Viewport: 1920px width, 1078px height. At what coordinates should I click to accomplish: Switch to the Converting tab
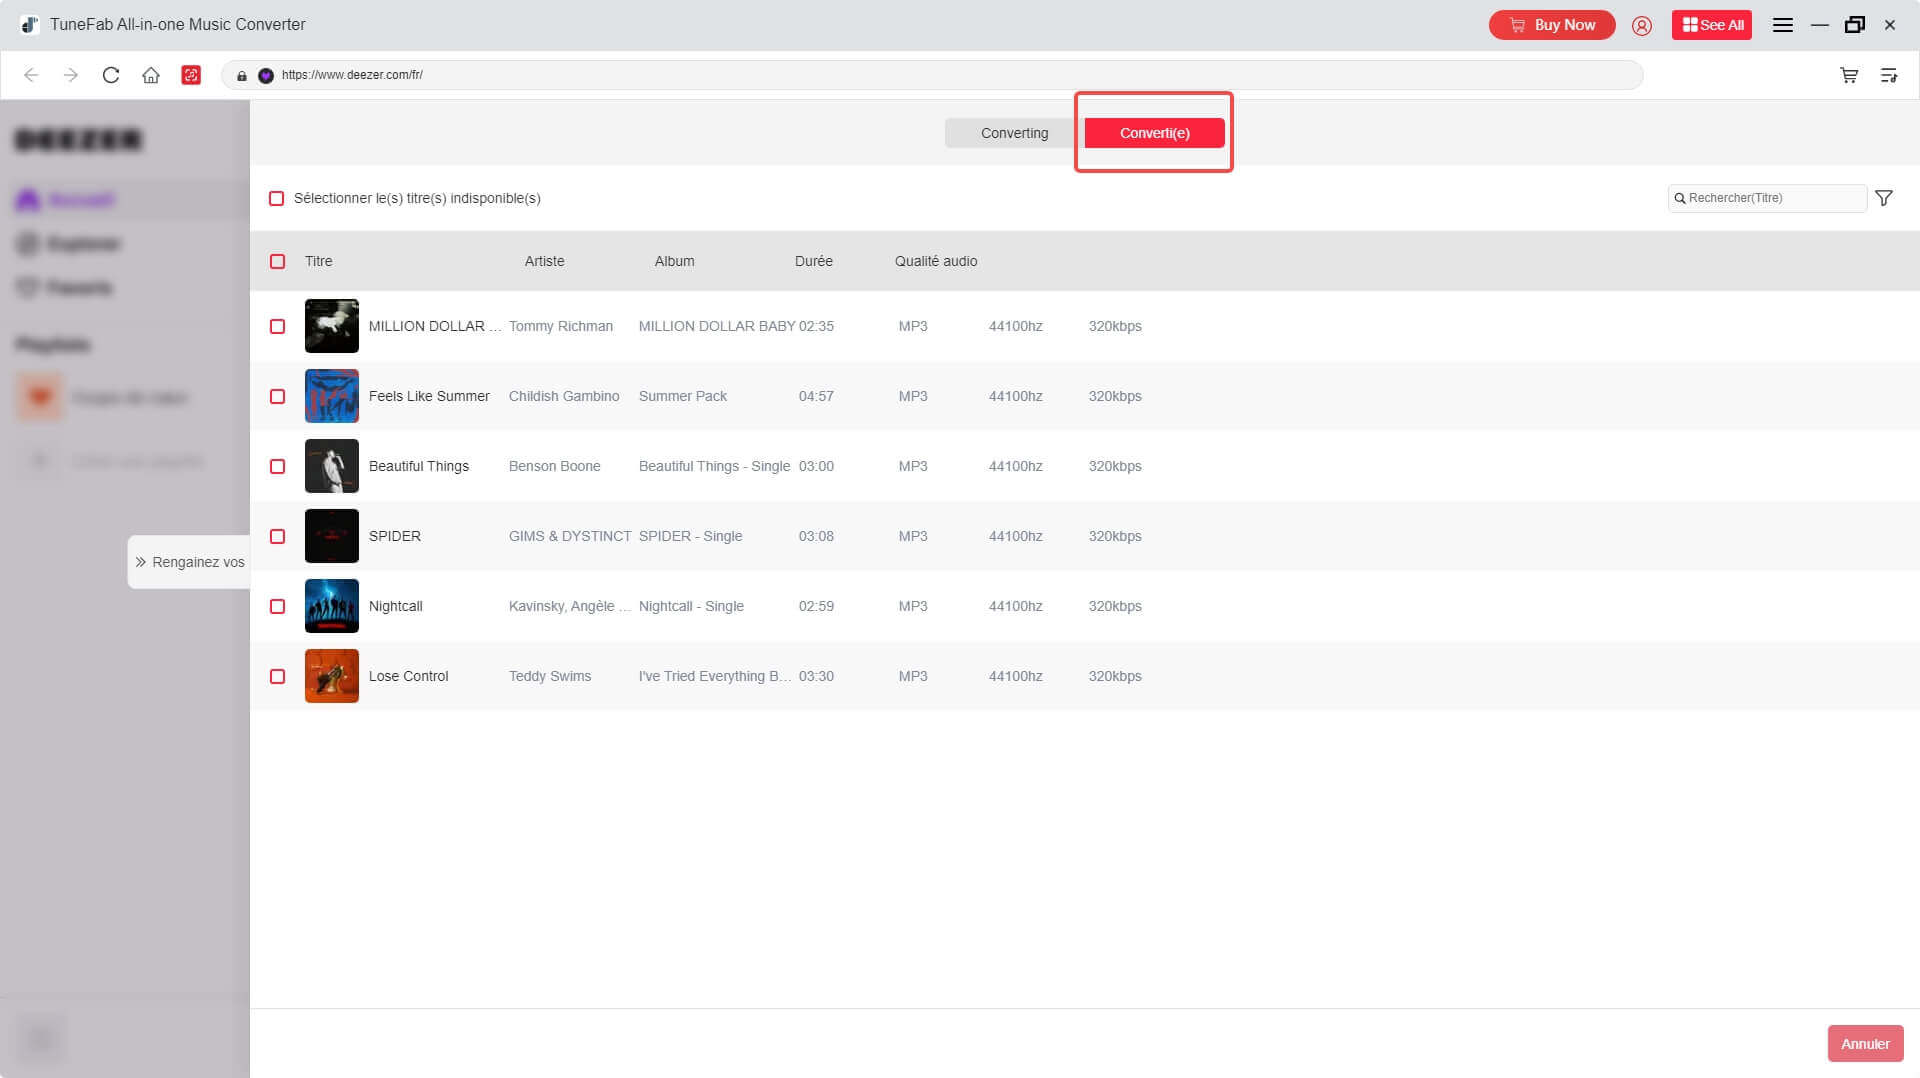coord(1014,133)
